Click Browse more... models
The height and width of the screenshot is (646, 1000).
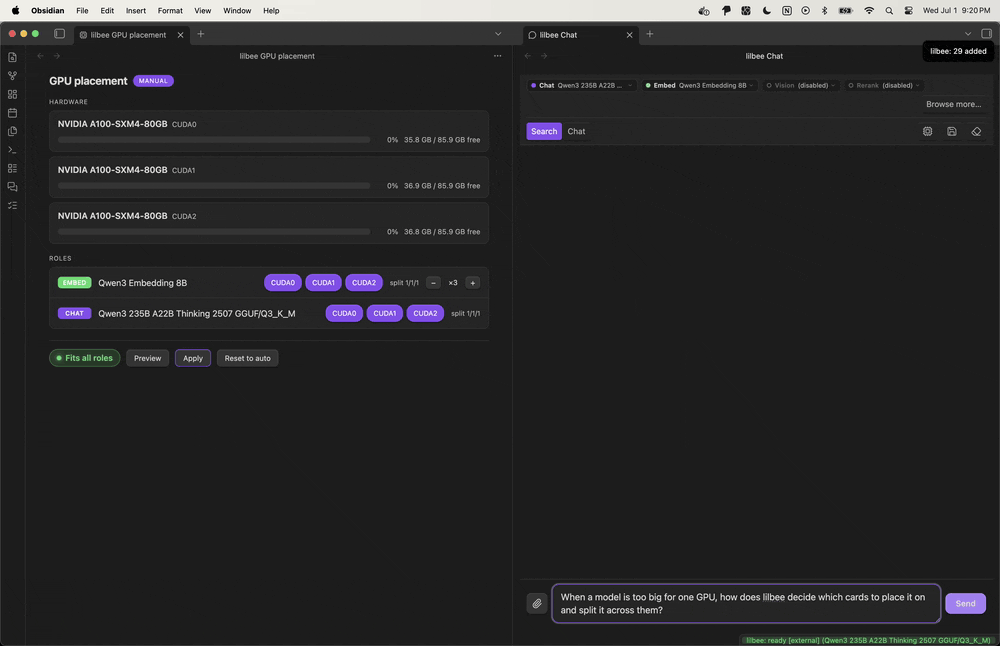953,104
